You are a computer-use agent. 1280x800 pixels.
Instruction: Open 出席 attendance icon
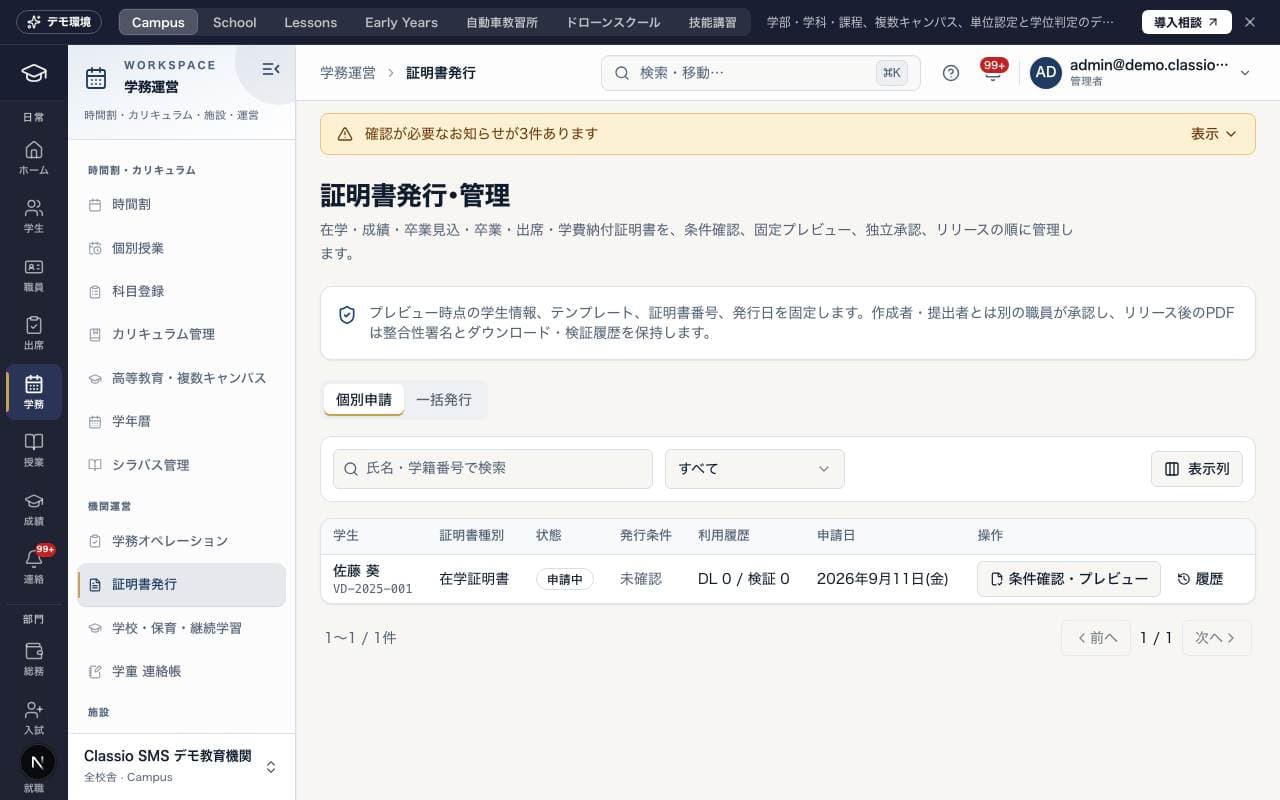coord(34,333)
